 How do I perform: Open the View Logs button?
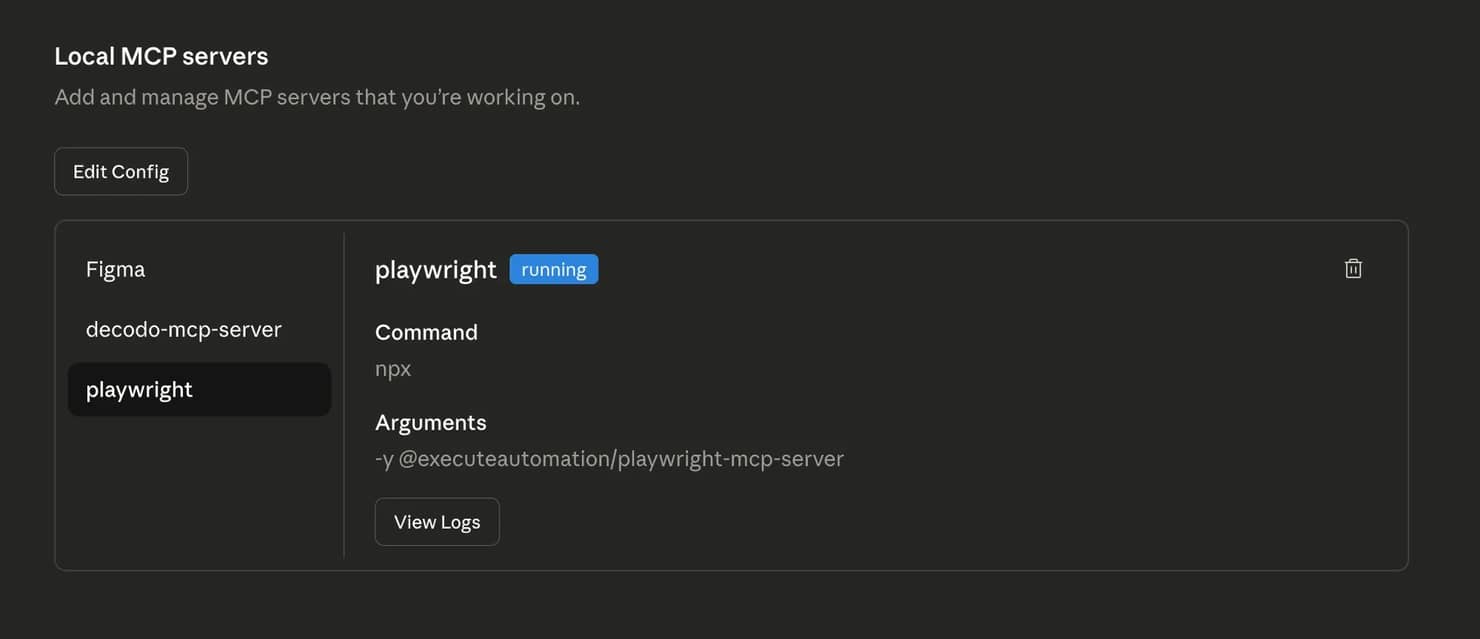[x=437, y=522]
